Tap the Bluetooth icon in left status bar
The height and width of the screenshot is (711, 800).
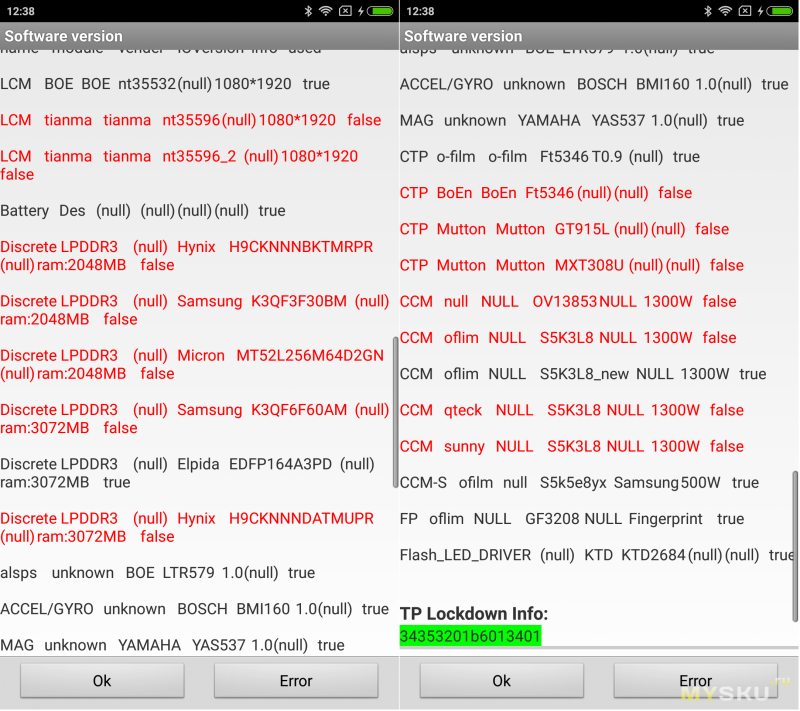(x=308, y=11)
